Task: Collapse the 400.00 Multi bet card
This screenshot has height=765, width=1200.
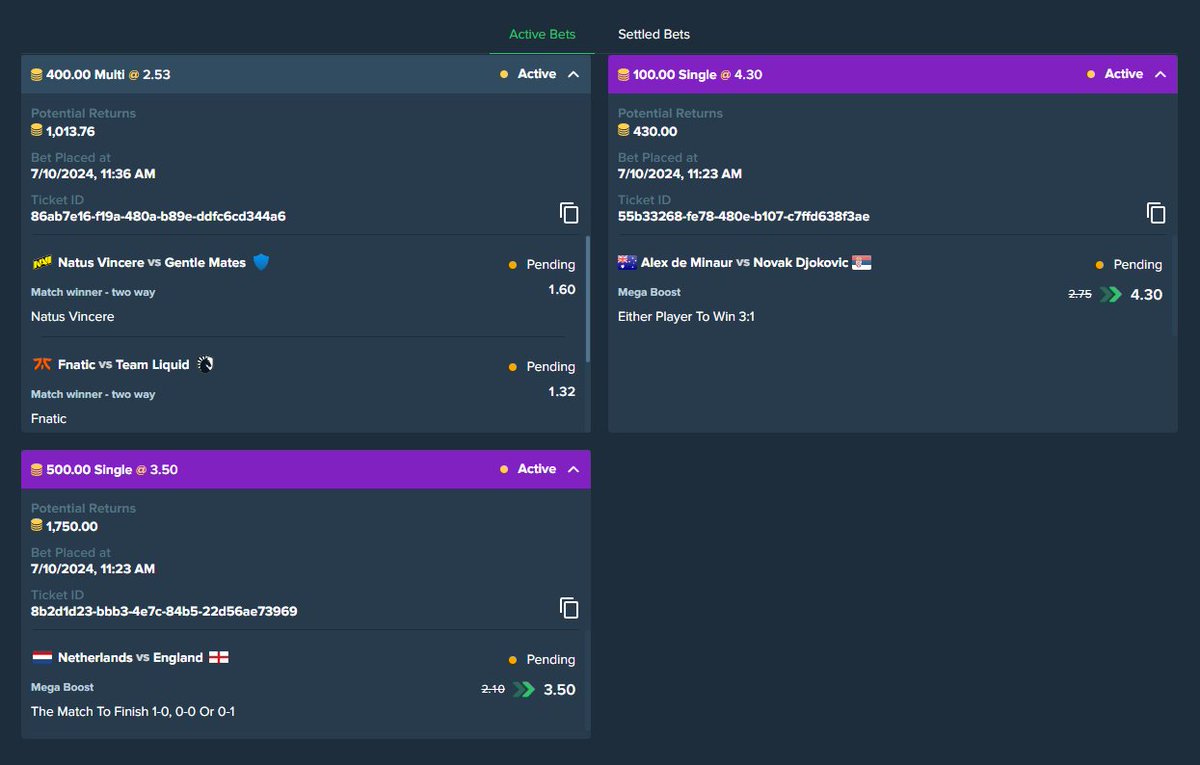Action: tap(573, 74)
